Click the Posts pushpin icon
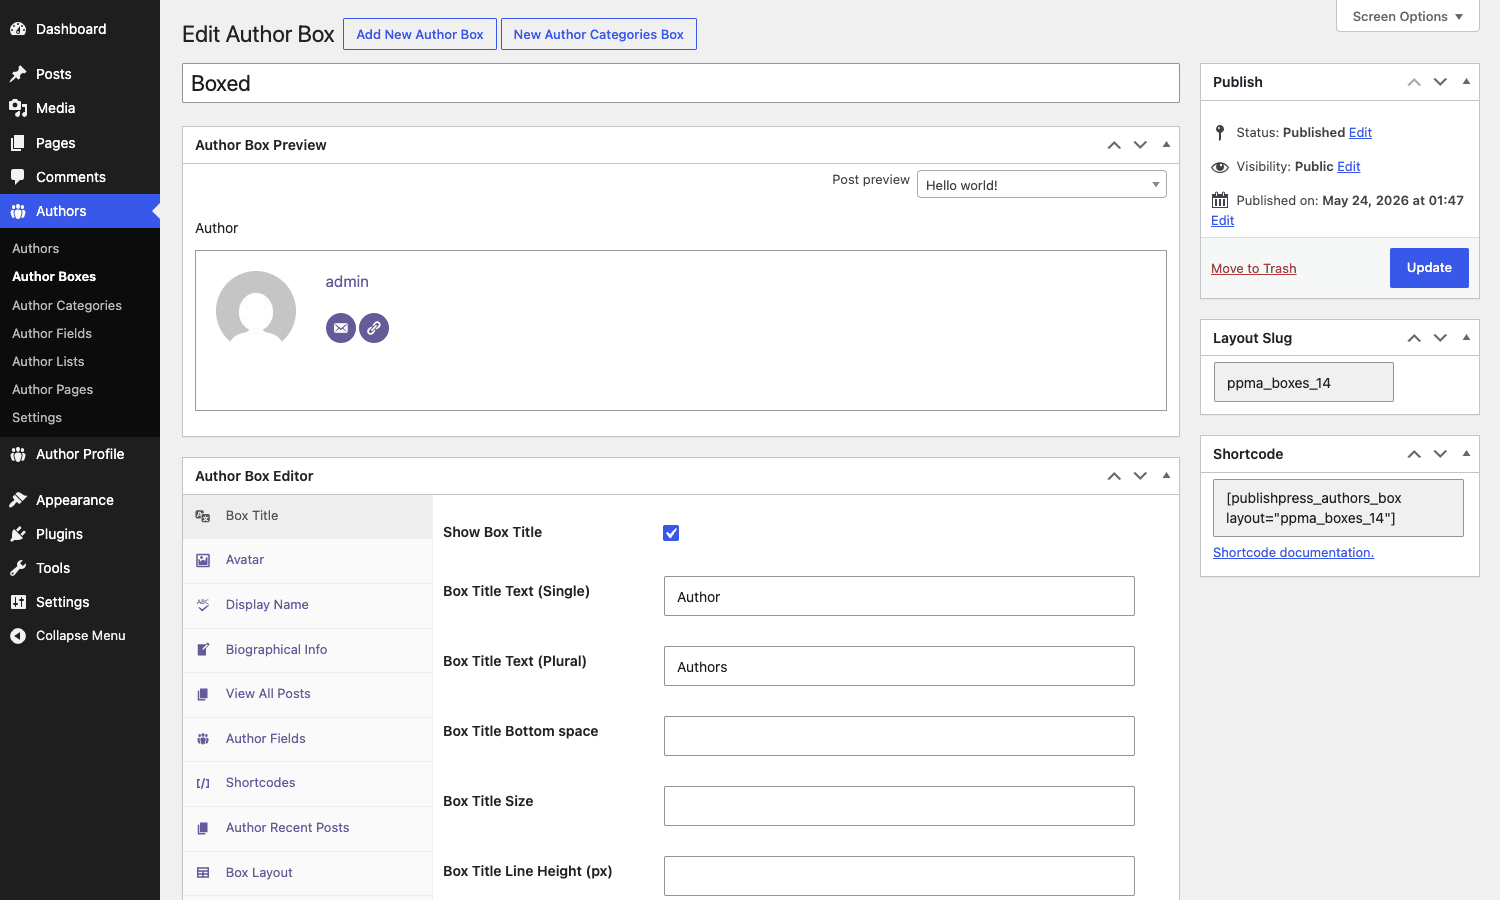 (x=18, y=74)
